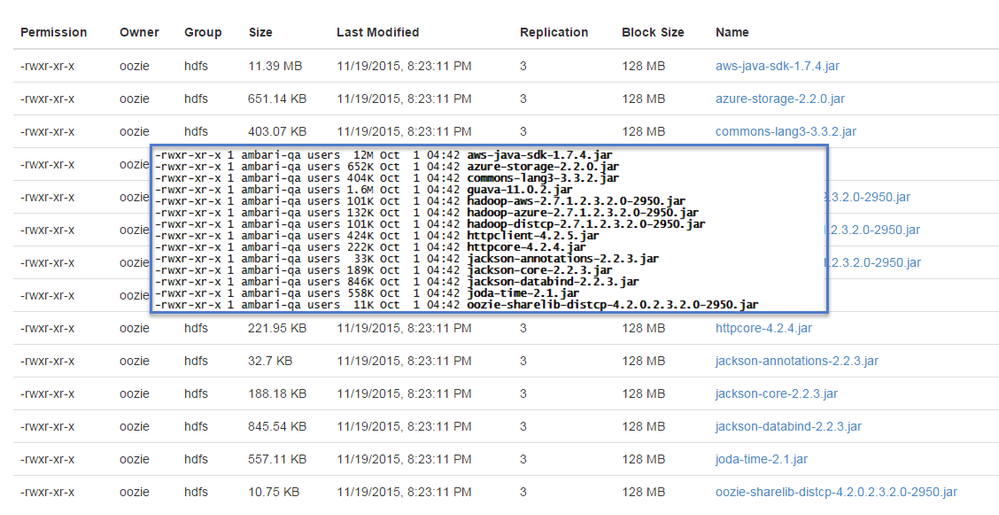999x515 pixels.
Task: Click permission cell in jackson-core row
Action: point(47,394)
